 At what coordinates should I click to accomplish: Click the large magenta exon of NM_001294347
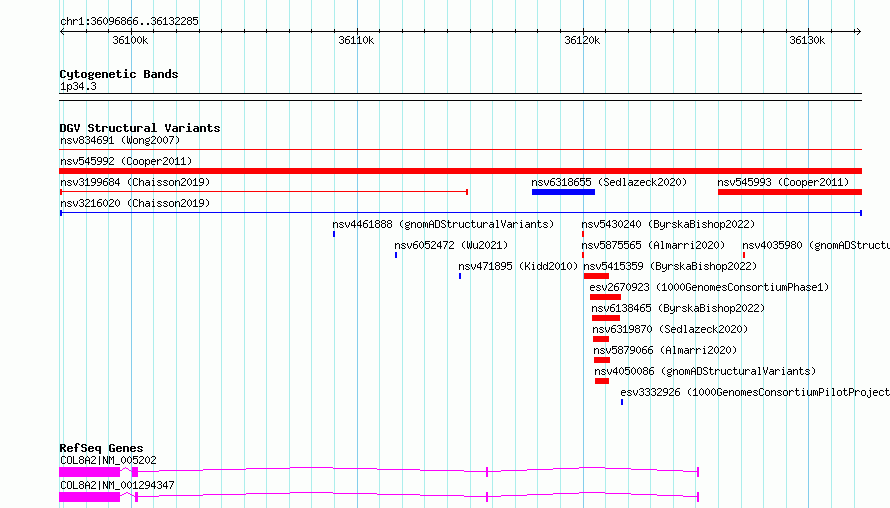tap(90, 497)
